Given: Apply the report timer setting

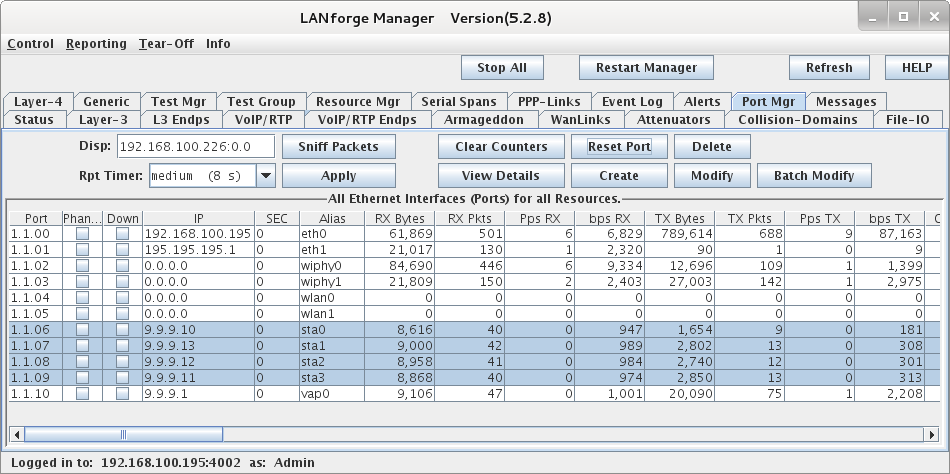Looking at the screenshot, I should coord(339,176).
